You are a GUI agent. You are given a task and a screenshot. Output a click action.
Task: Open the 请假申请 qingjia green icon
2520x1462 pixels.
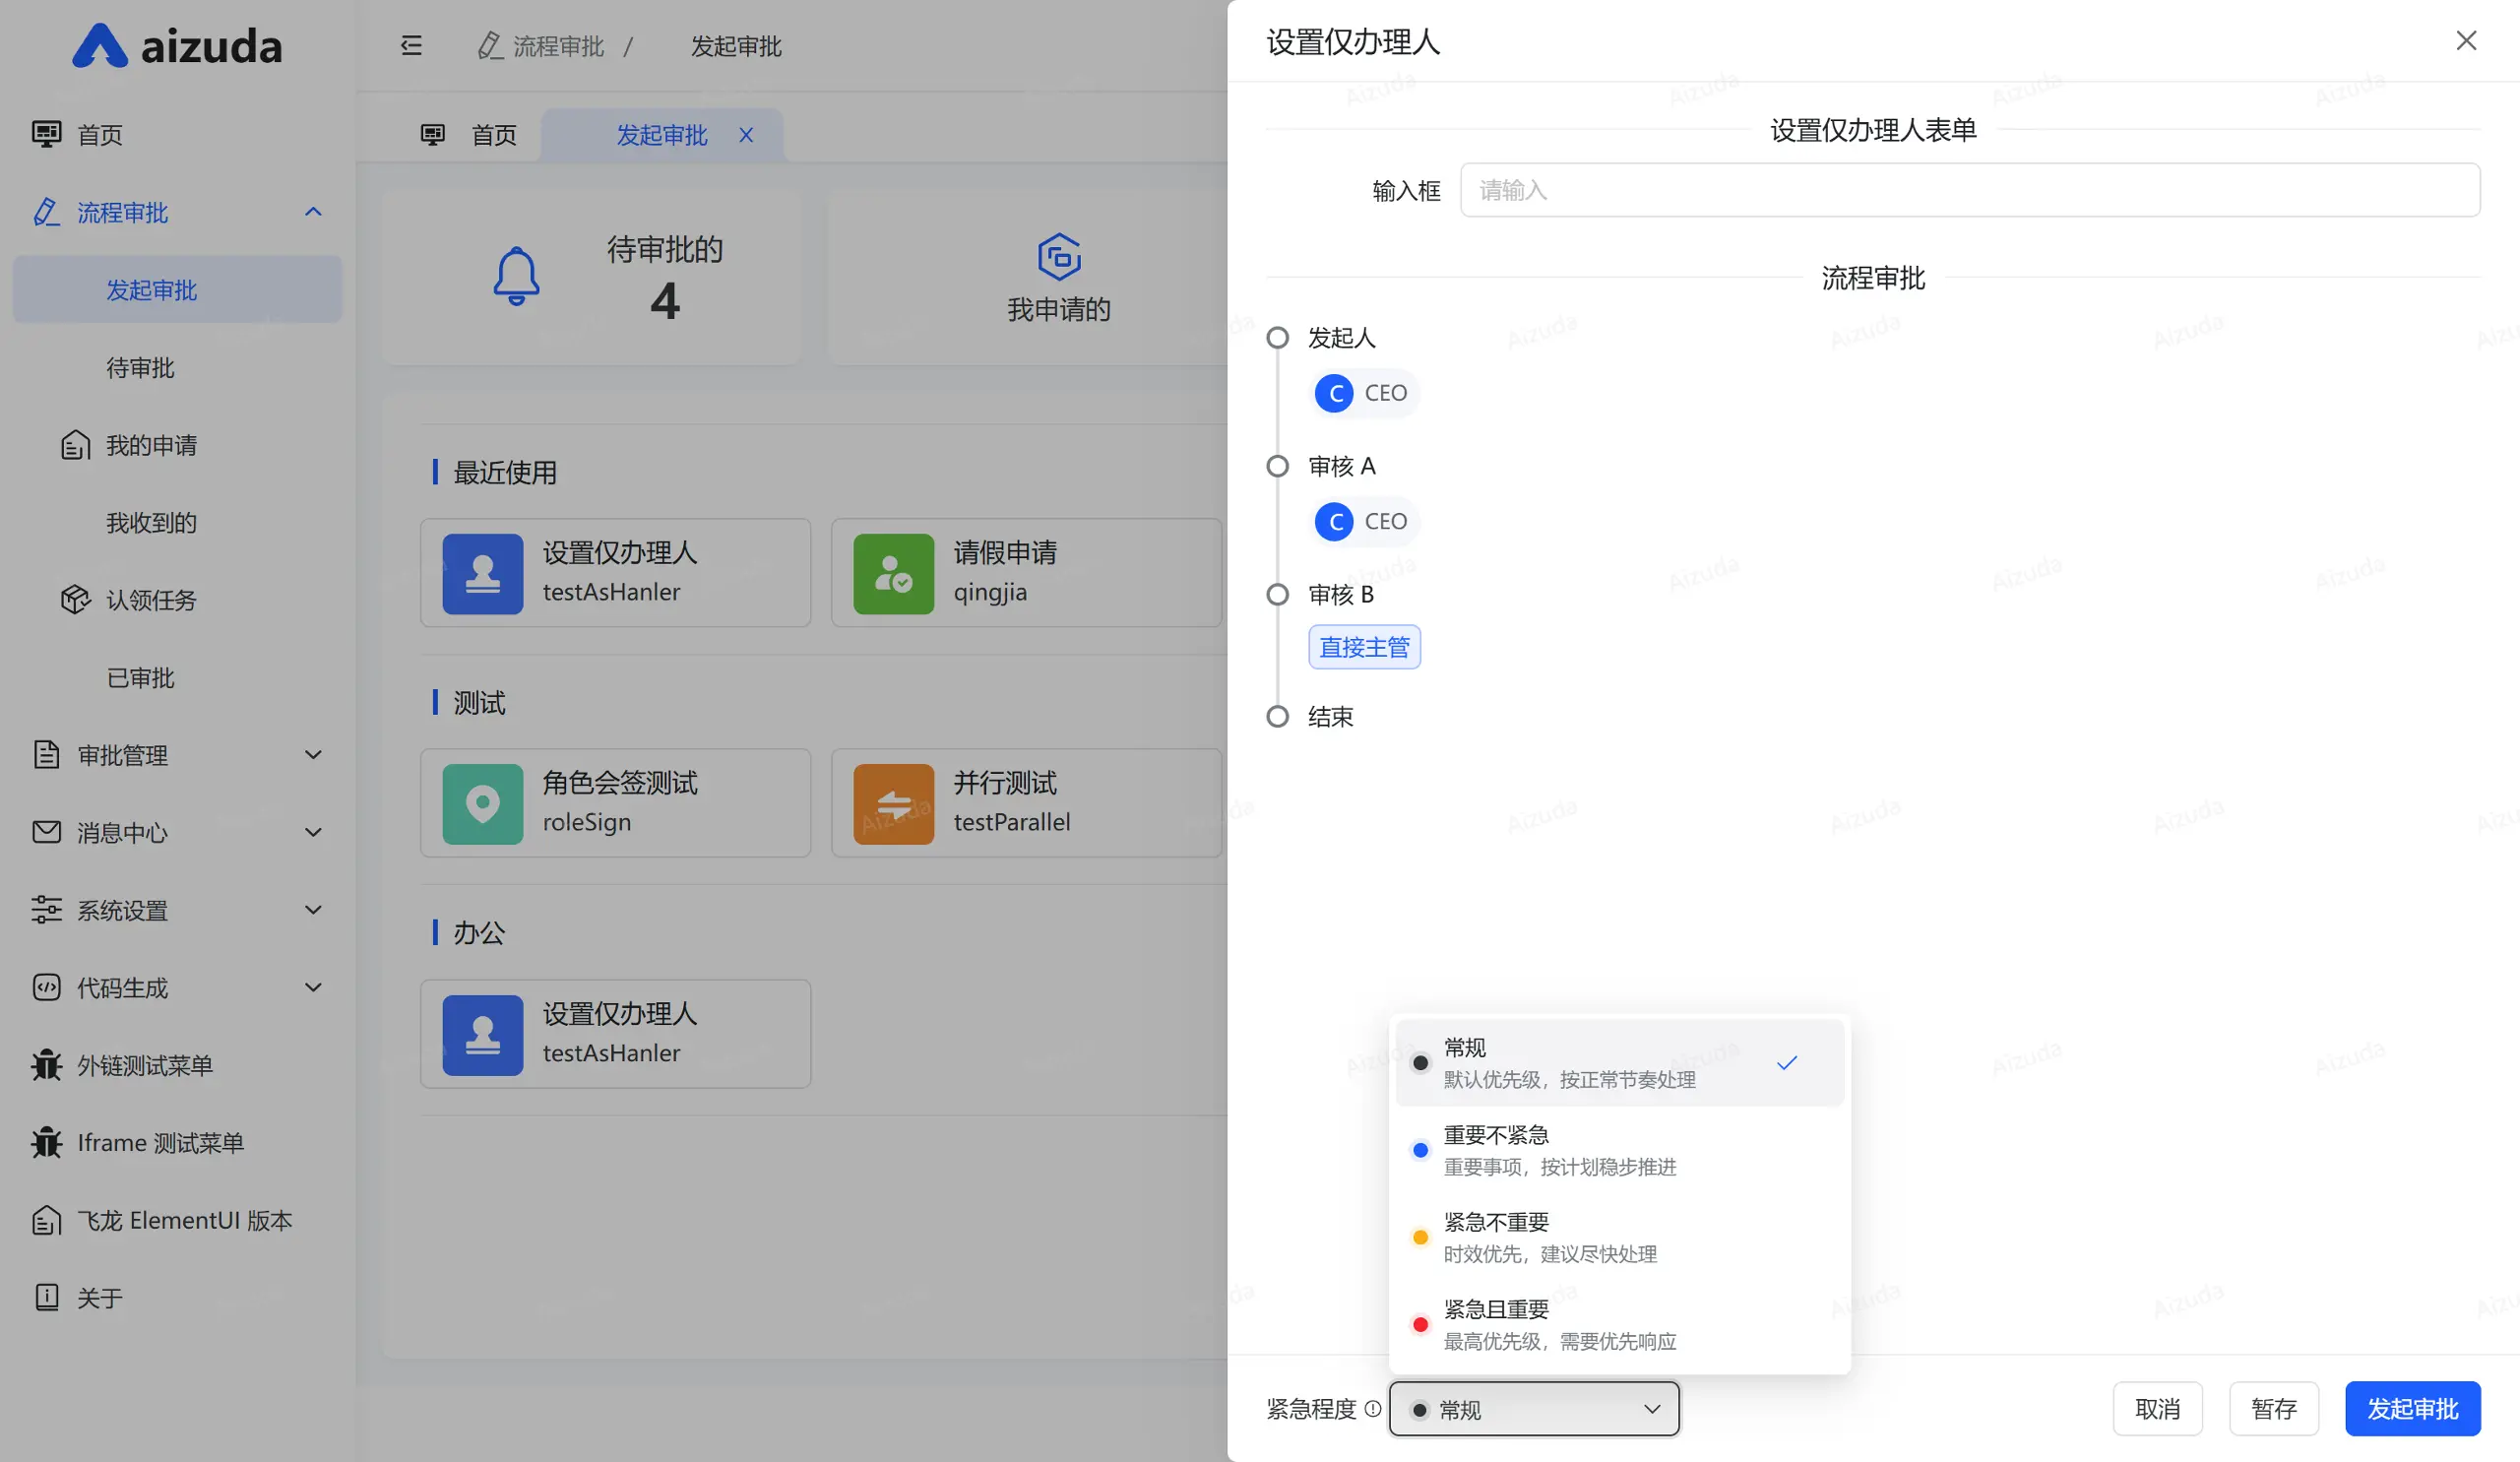893,574
